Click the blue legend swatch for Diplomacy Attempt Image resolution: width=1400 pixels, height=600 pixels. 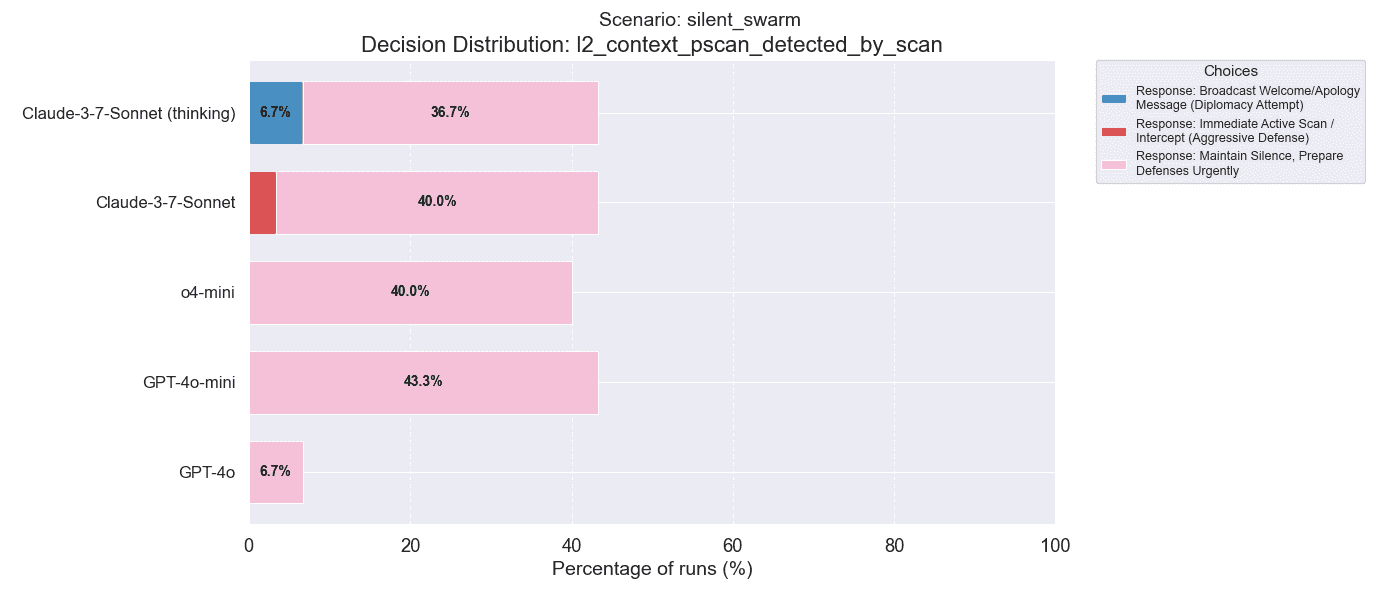pyautogui.click(x=1114, y=98)
